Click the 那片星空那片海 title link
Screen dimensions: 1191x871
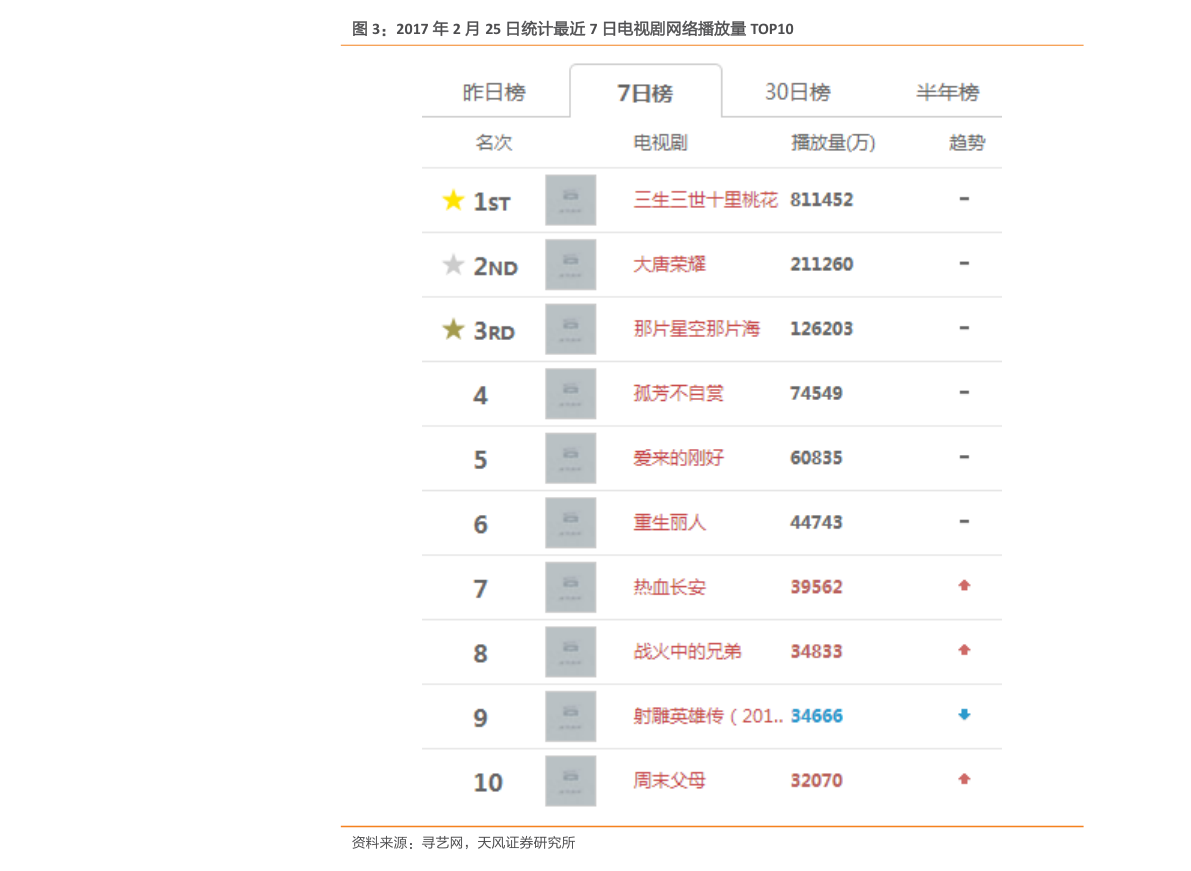[x=697, y=329]
